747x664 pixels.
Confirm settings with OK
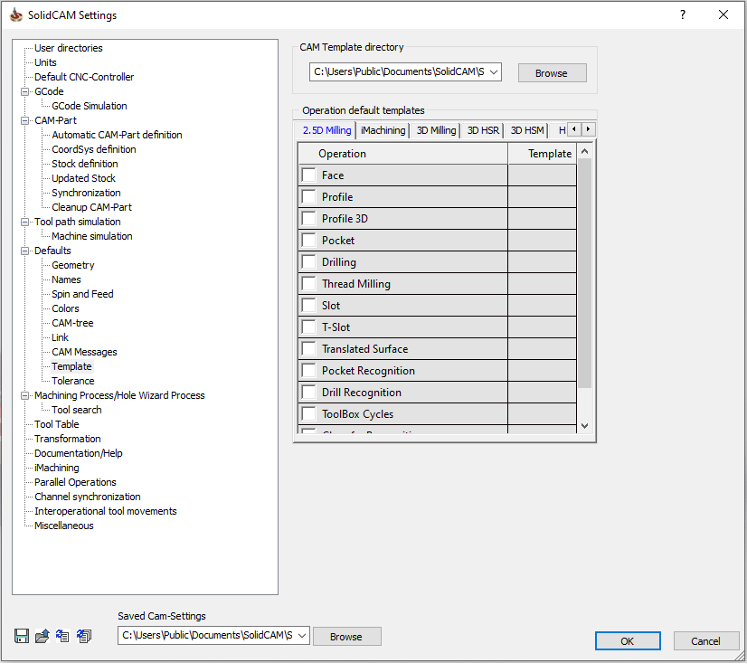pyautogui.click(x=627, y=641)
